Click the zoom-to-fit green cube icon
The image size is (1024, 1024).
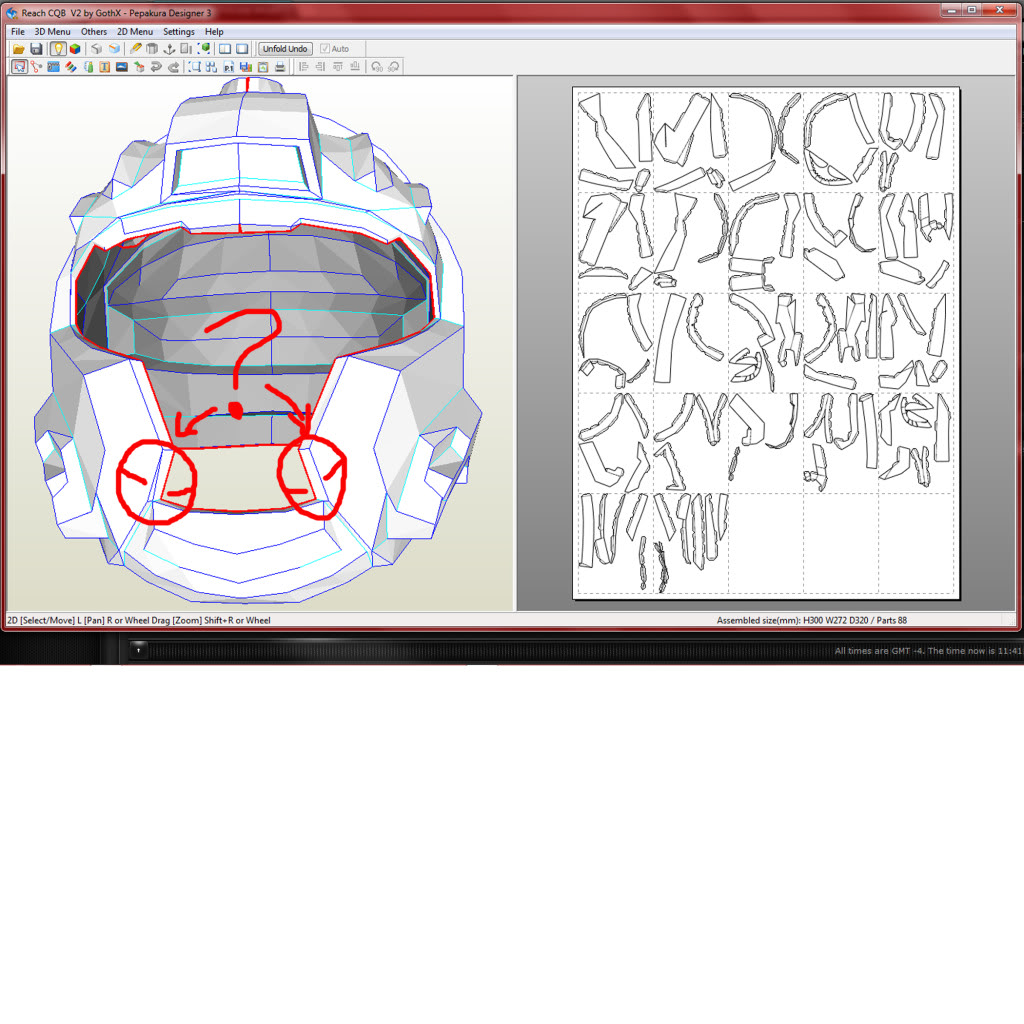(204, 49)
